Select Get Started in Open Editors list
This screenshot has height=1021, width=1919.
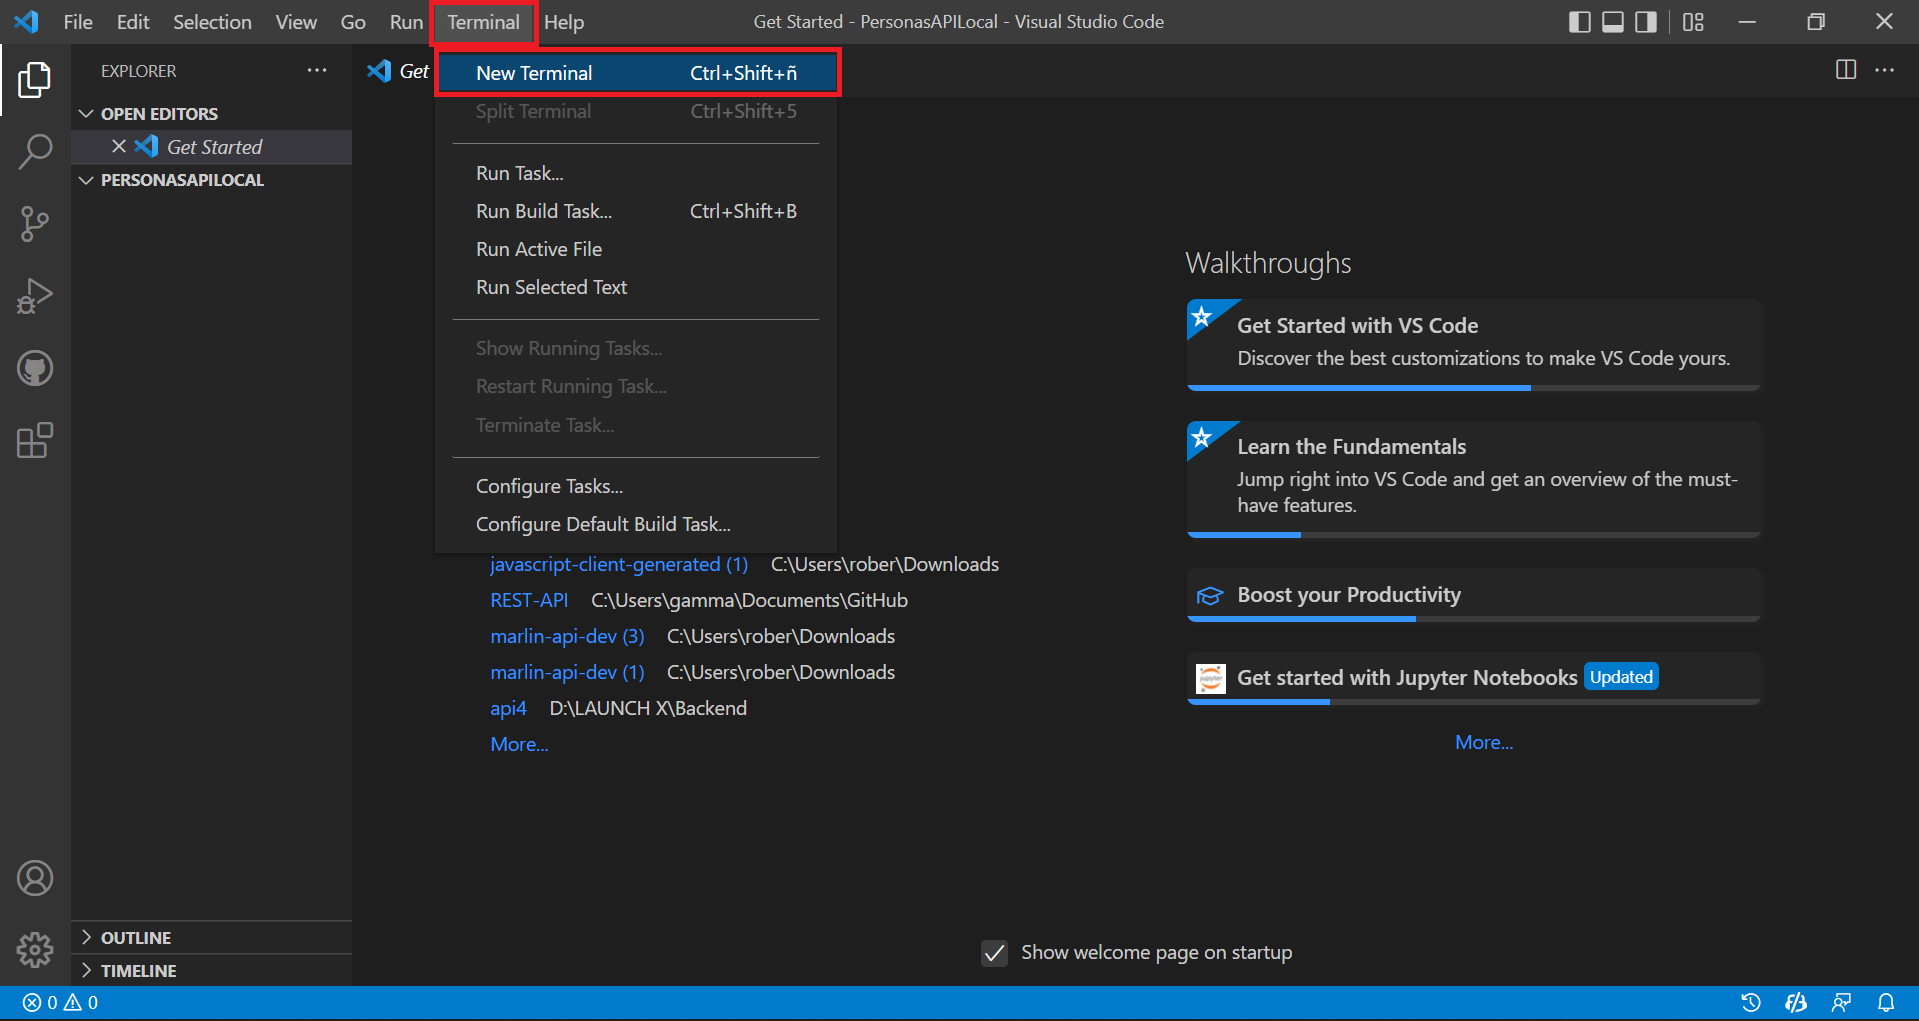point(211,147)
